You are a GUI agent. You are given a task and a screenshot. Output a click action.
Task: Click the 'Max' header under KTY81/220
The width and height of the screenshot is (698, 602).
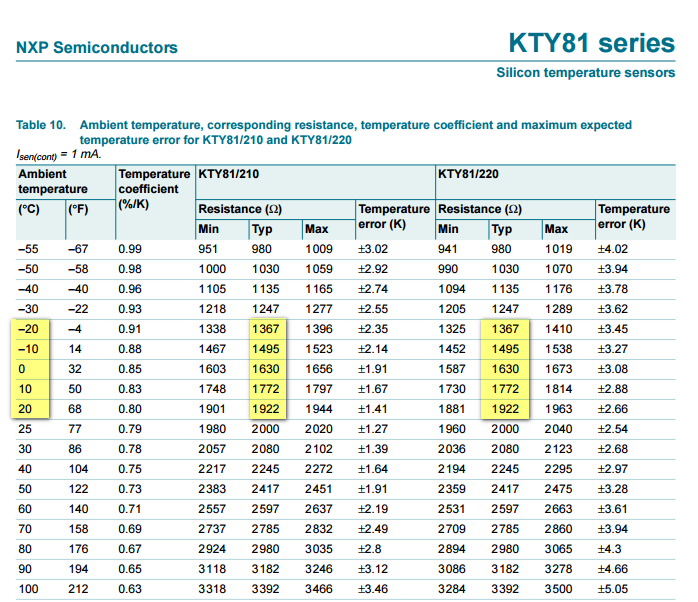coord(556,229)
